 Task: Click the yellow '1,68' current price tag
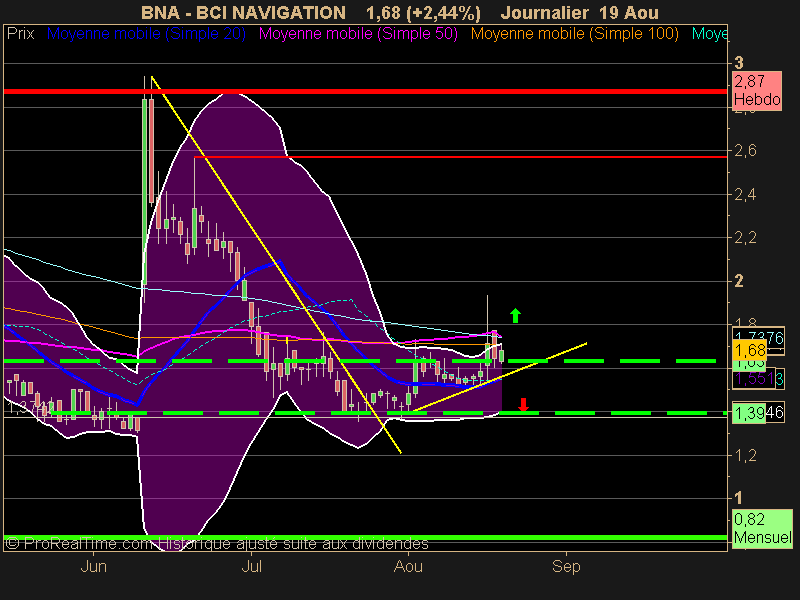tap(749, 351)
